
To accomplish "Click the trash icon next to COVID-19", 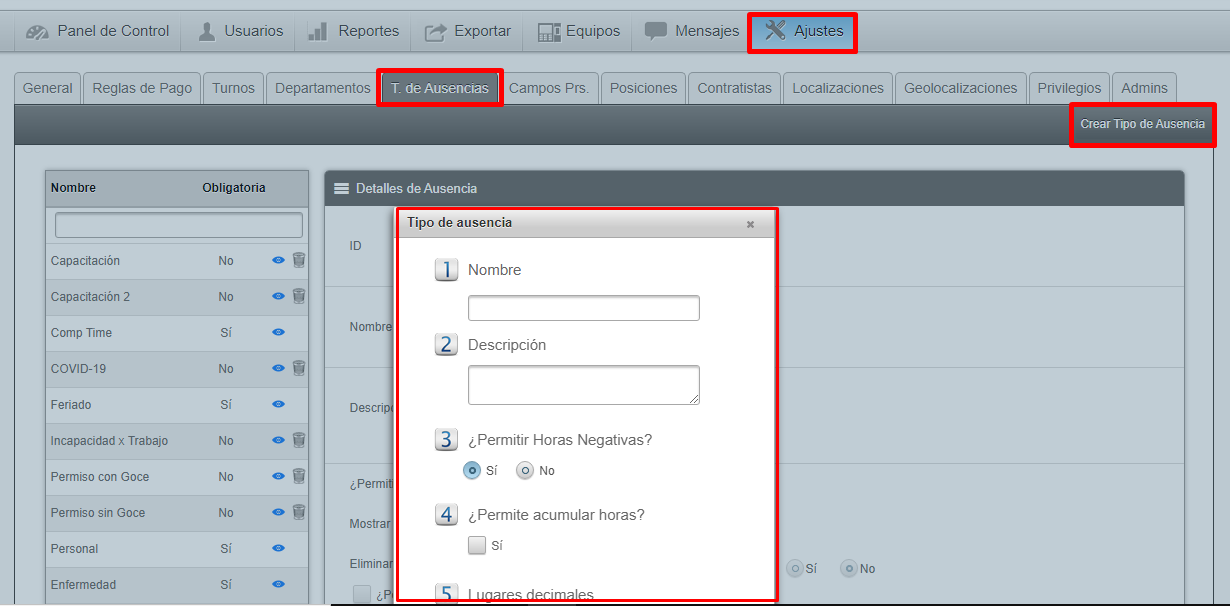I will pos(299,368).
